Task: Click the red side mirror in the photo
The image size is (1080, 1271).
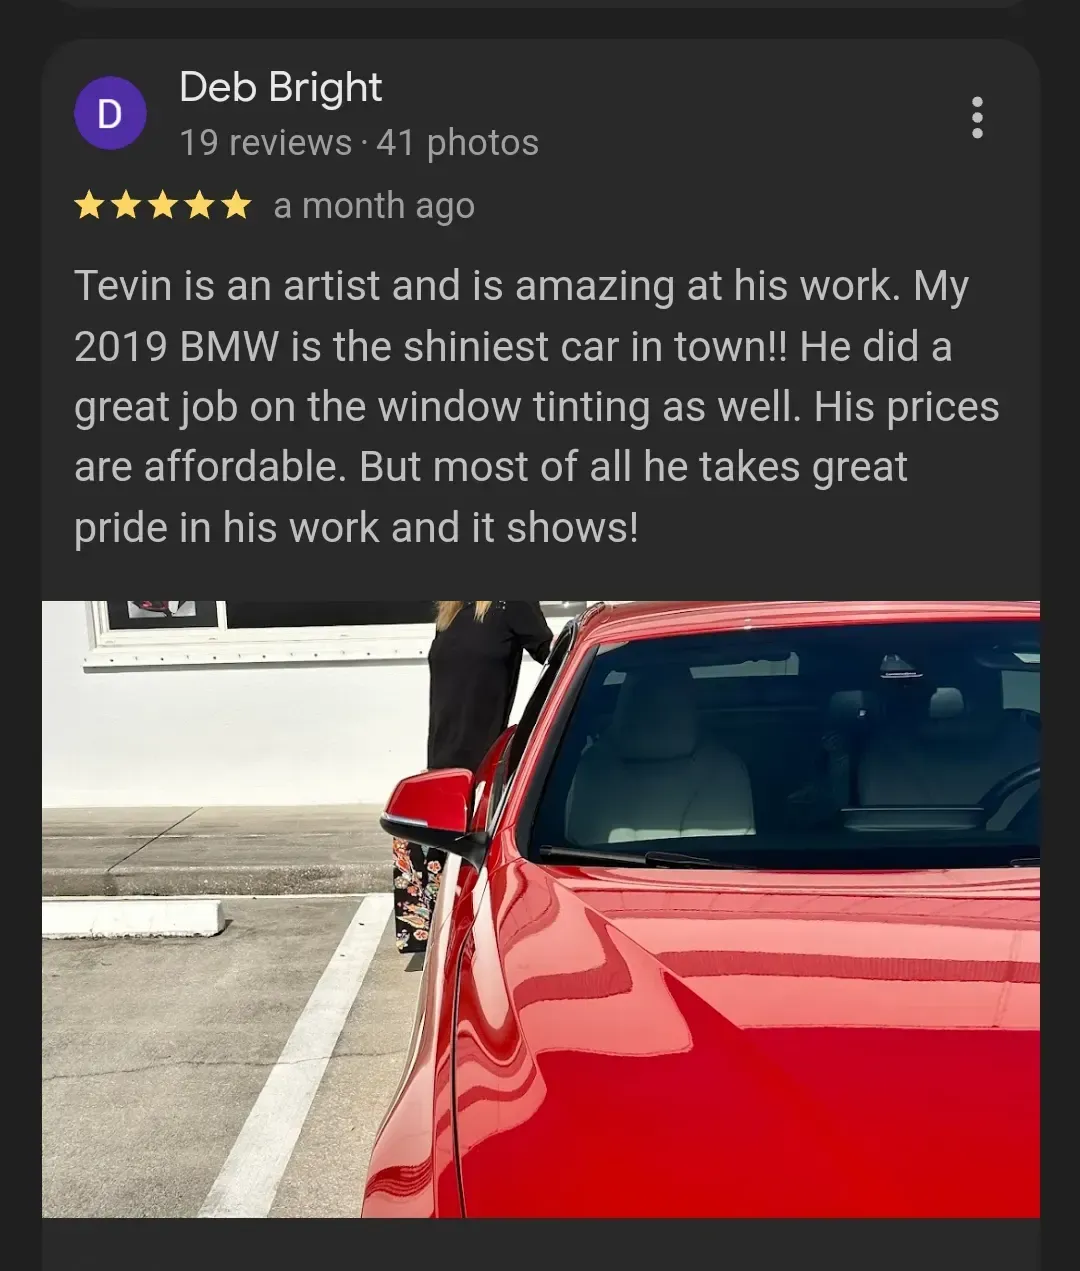Action: pyautogui.click(x=430, y=810)
